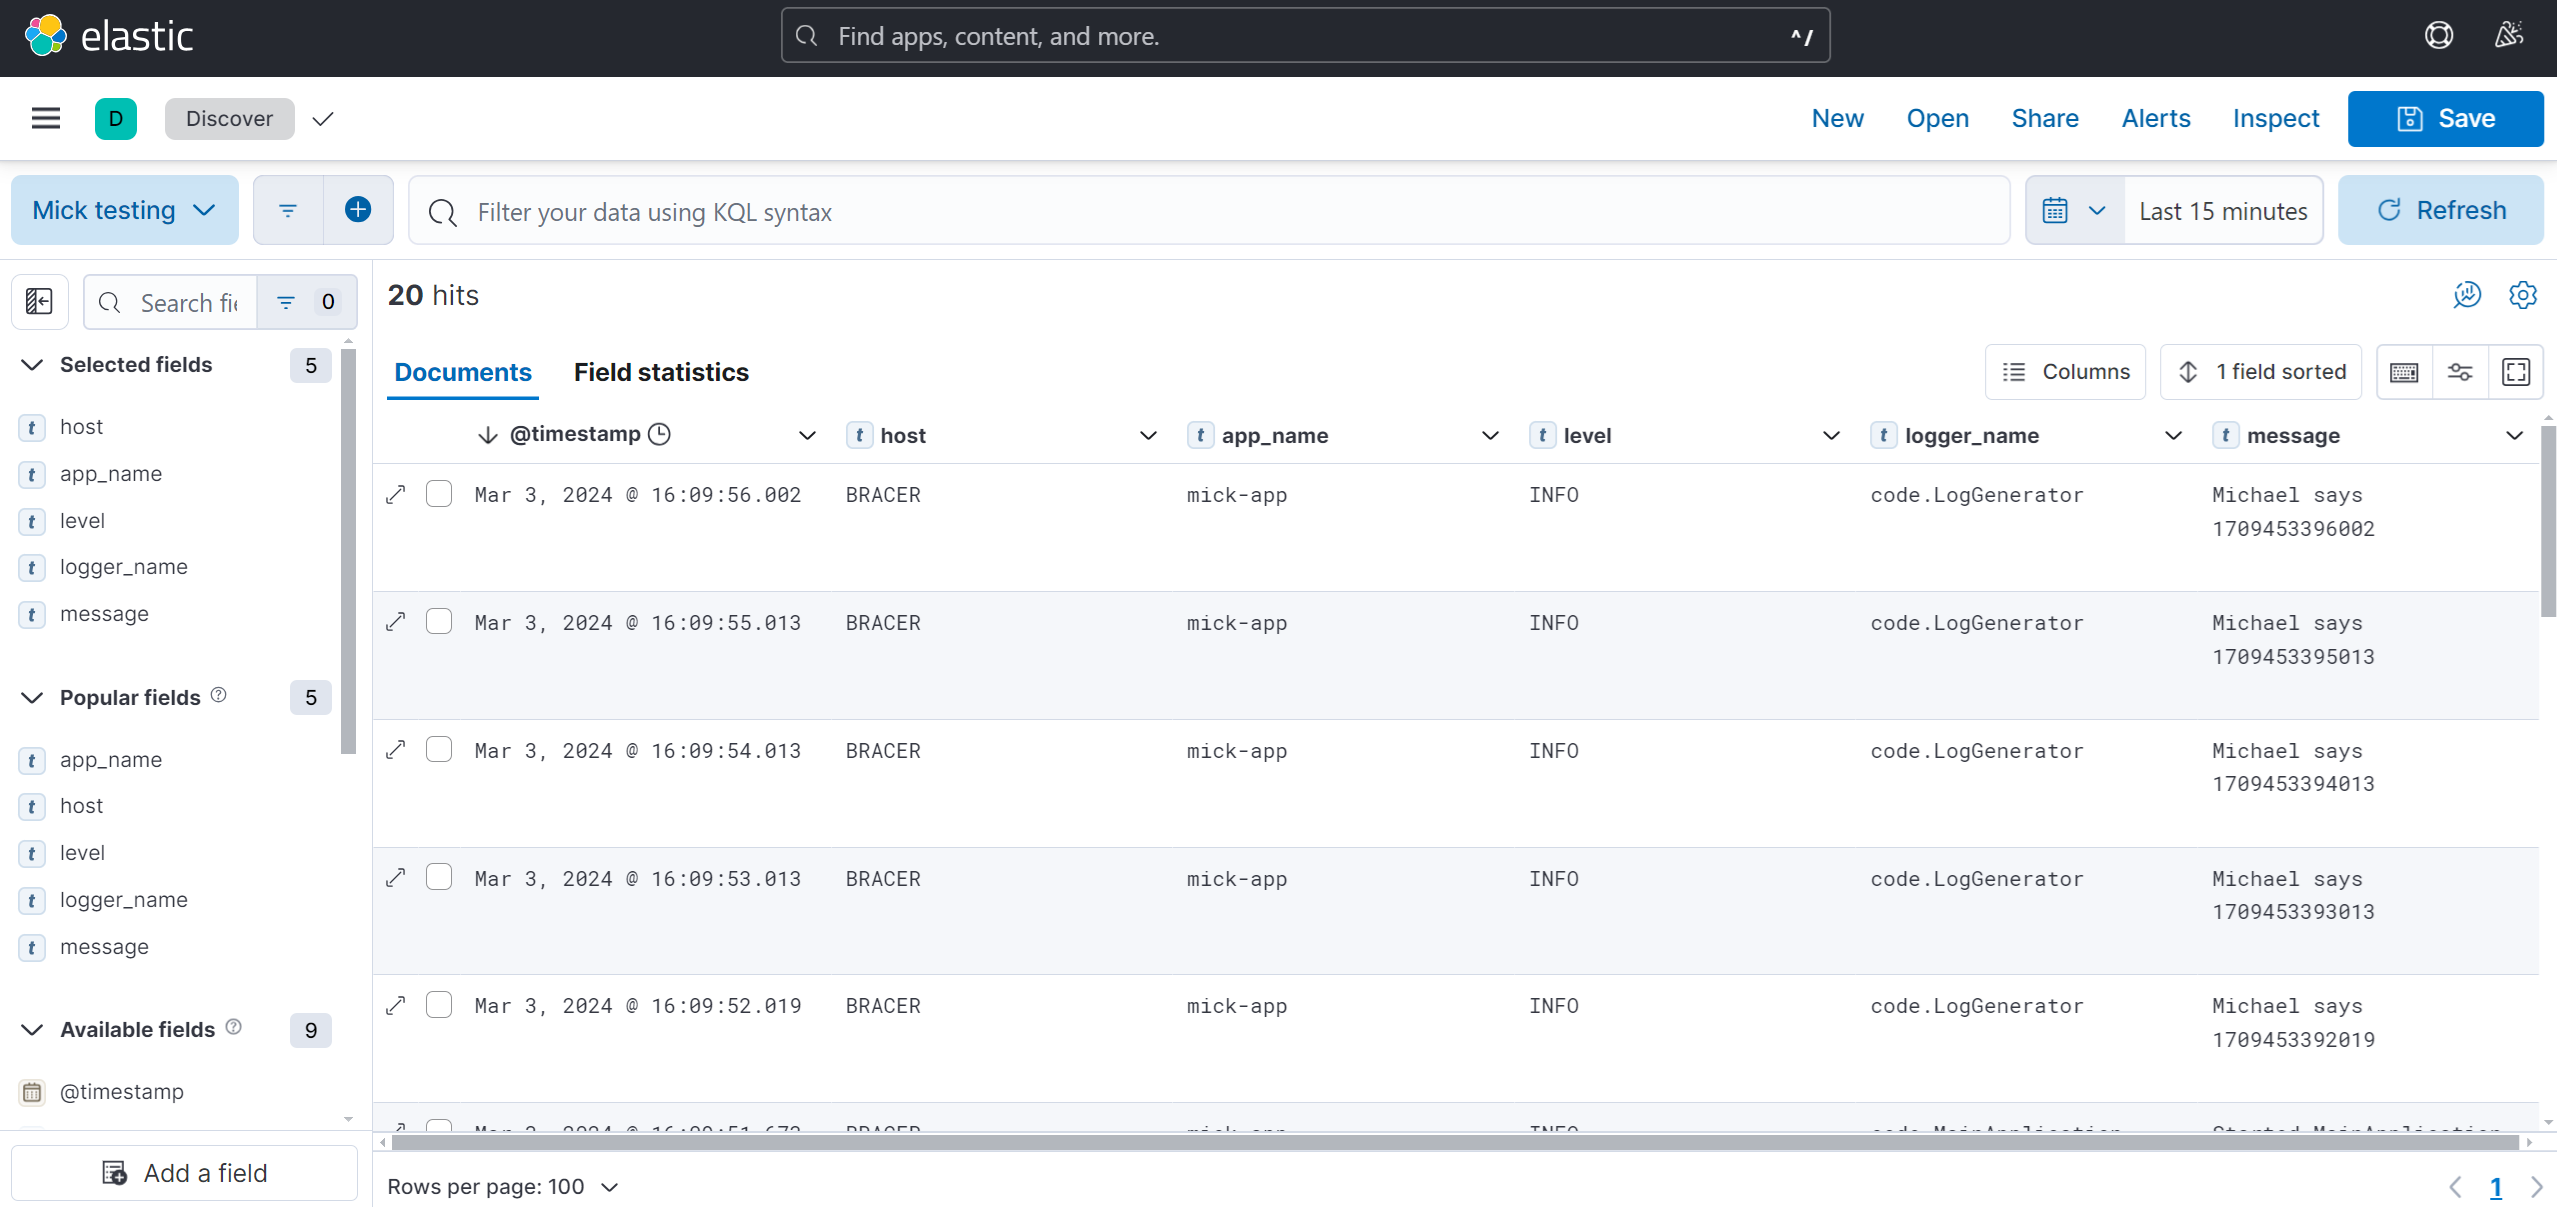Click New in the top menu
Viewport: 2557px width, 1207px height.
tap(1837, 118)
